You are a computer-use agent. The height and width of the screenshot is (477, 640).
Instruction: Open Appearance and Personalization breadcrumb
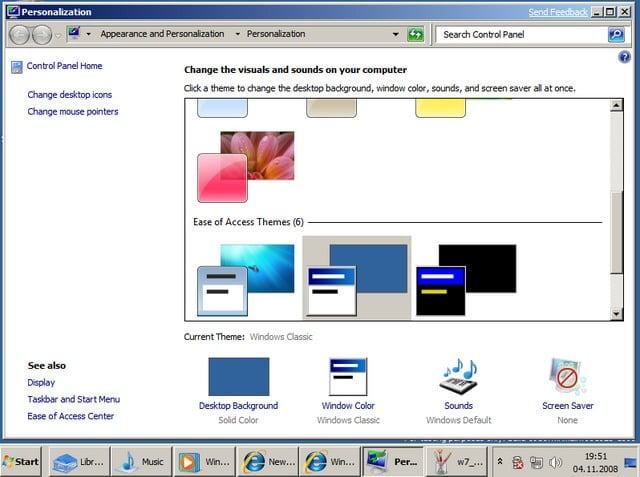point(162,34)
